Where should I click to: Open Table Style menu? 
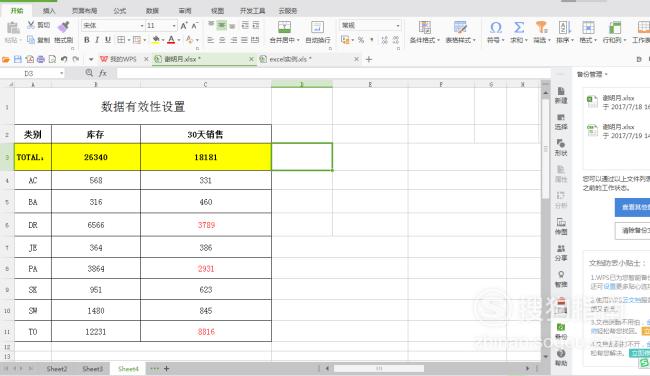click(461, 32)
